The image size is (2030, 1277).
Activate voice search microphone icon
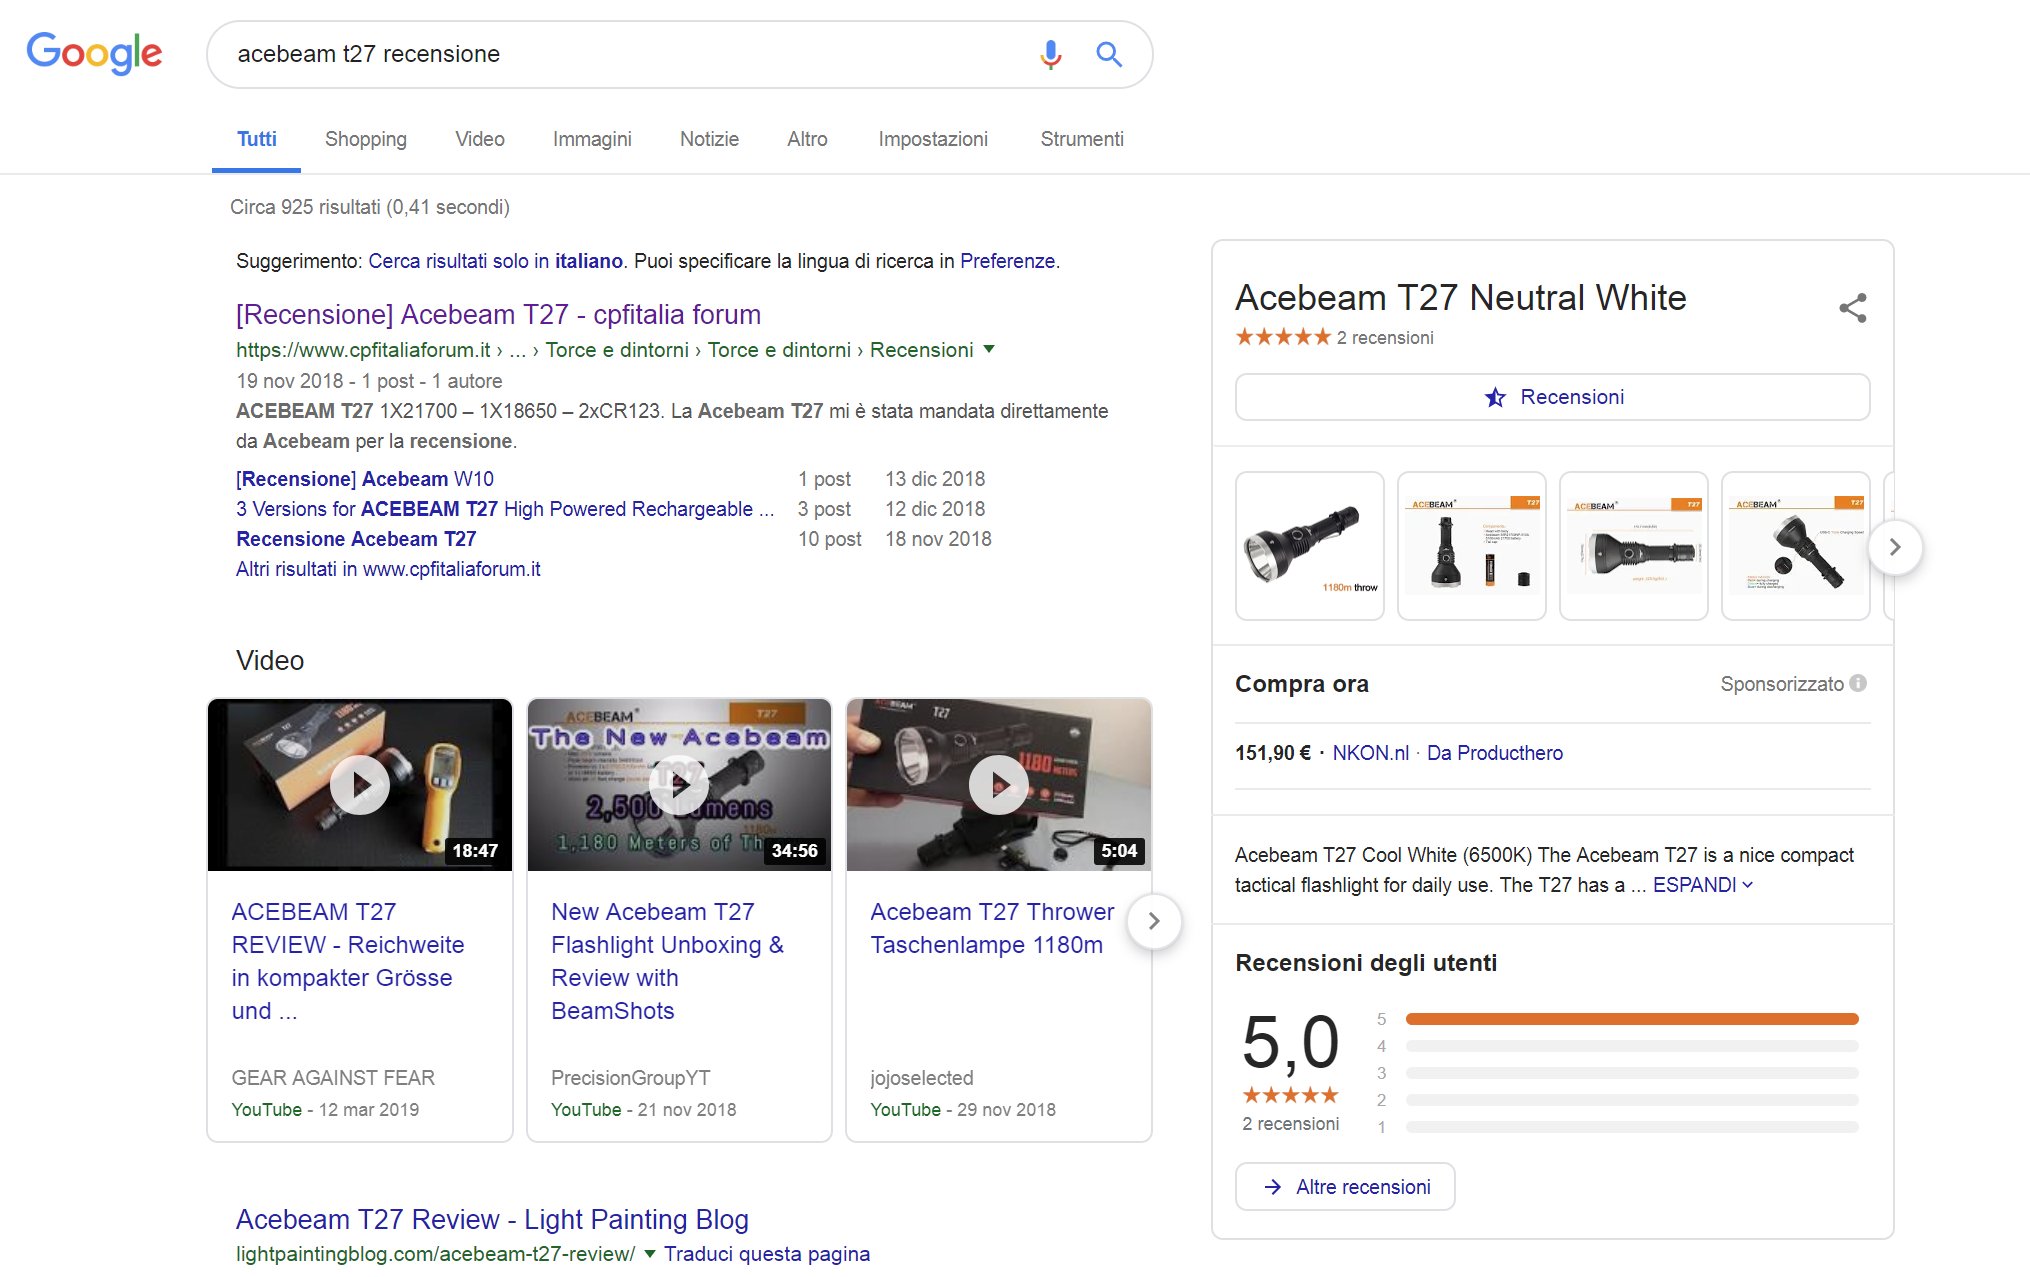(1050, 54)
